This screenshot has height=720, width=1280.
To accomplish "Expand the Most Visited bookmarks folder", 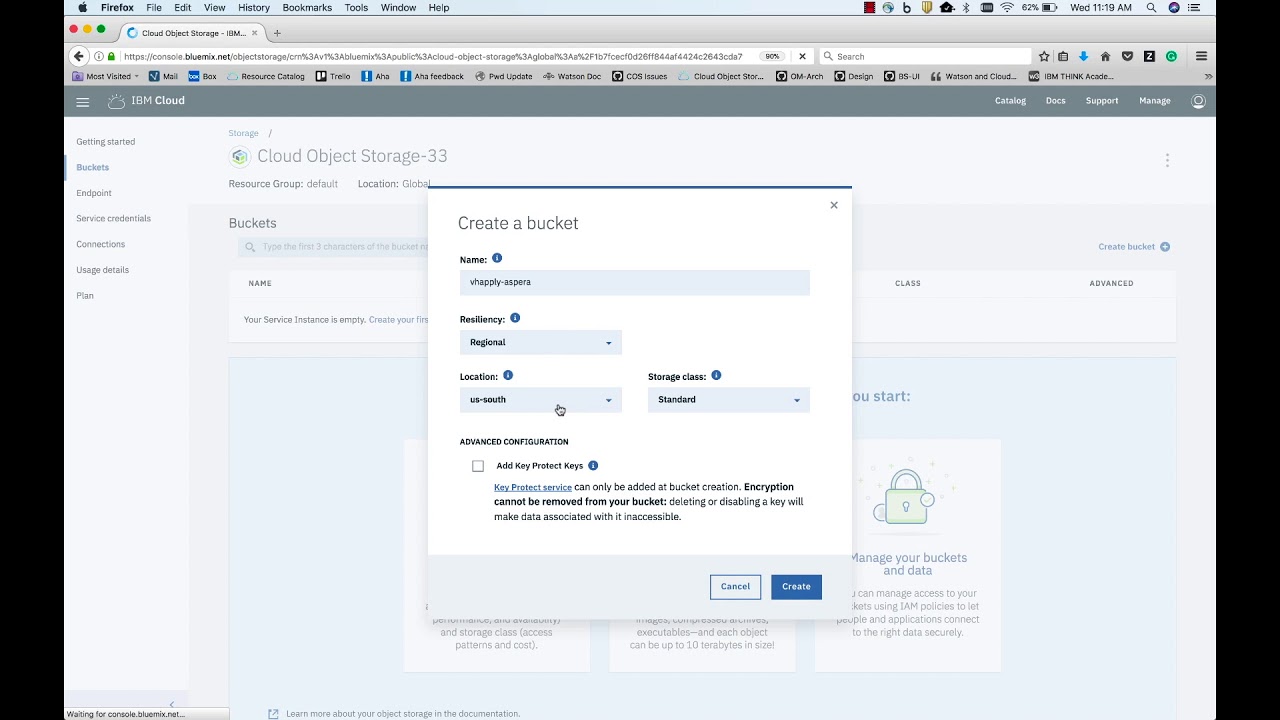I will click(106, 76).
